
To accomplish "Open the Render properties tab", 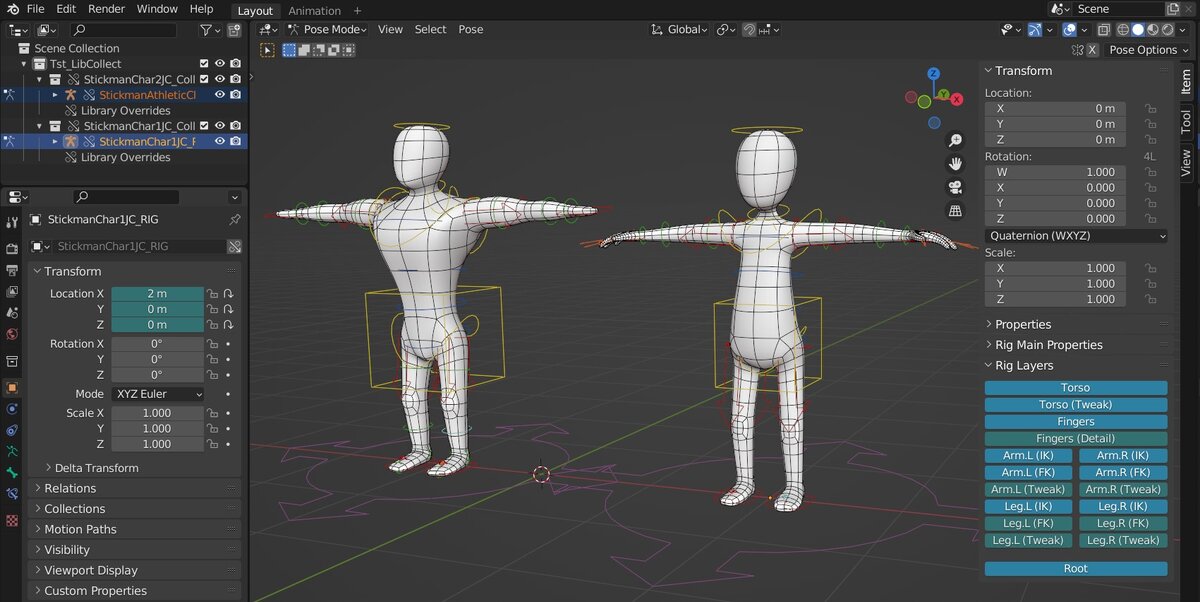I will coord(12,251).
